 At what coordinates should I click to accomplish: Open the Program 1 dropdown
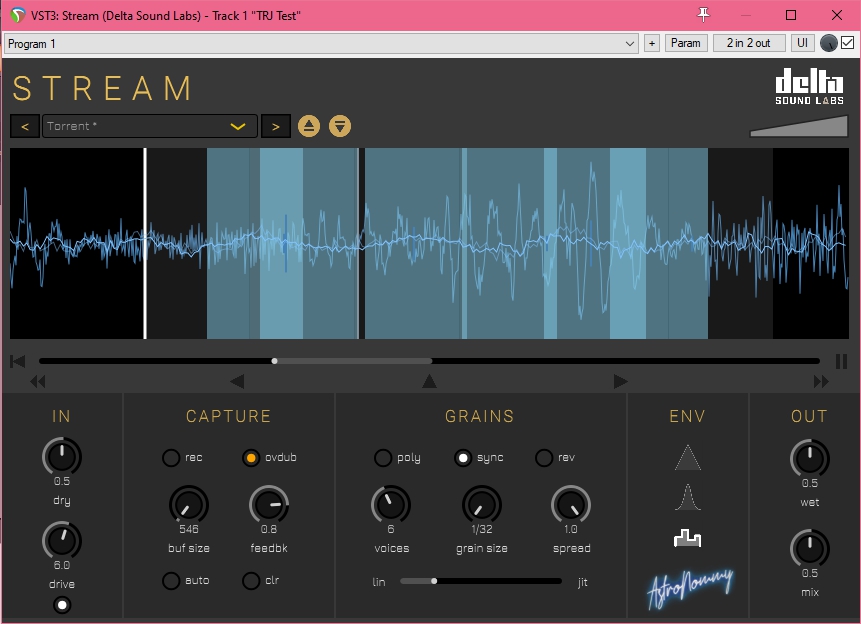pyautogui.click(x=321, y=43)
